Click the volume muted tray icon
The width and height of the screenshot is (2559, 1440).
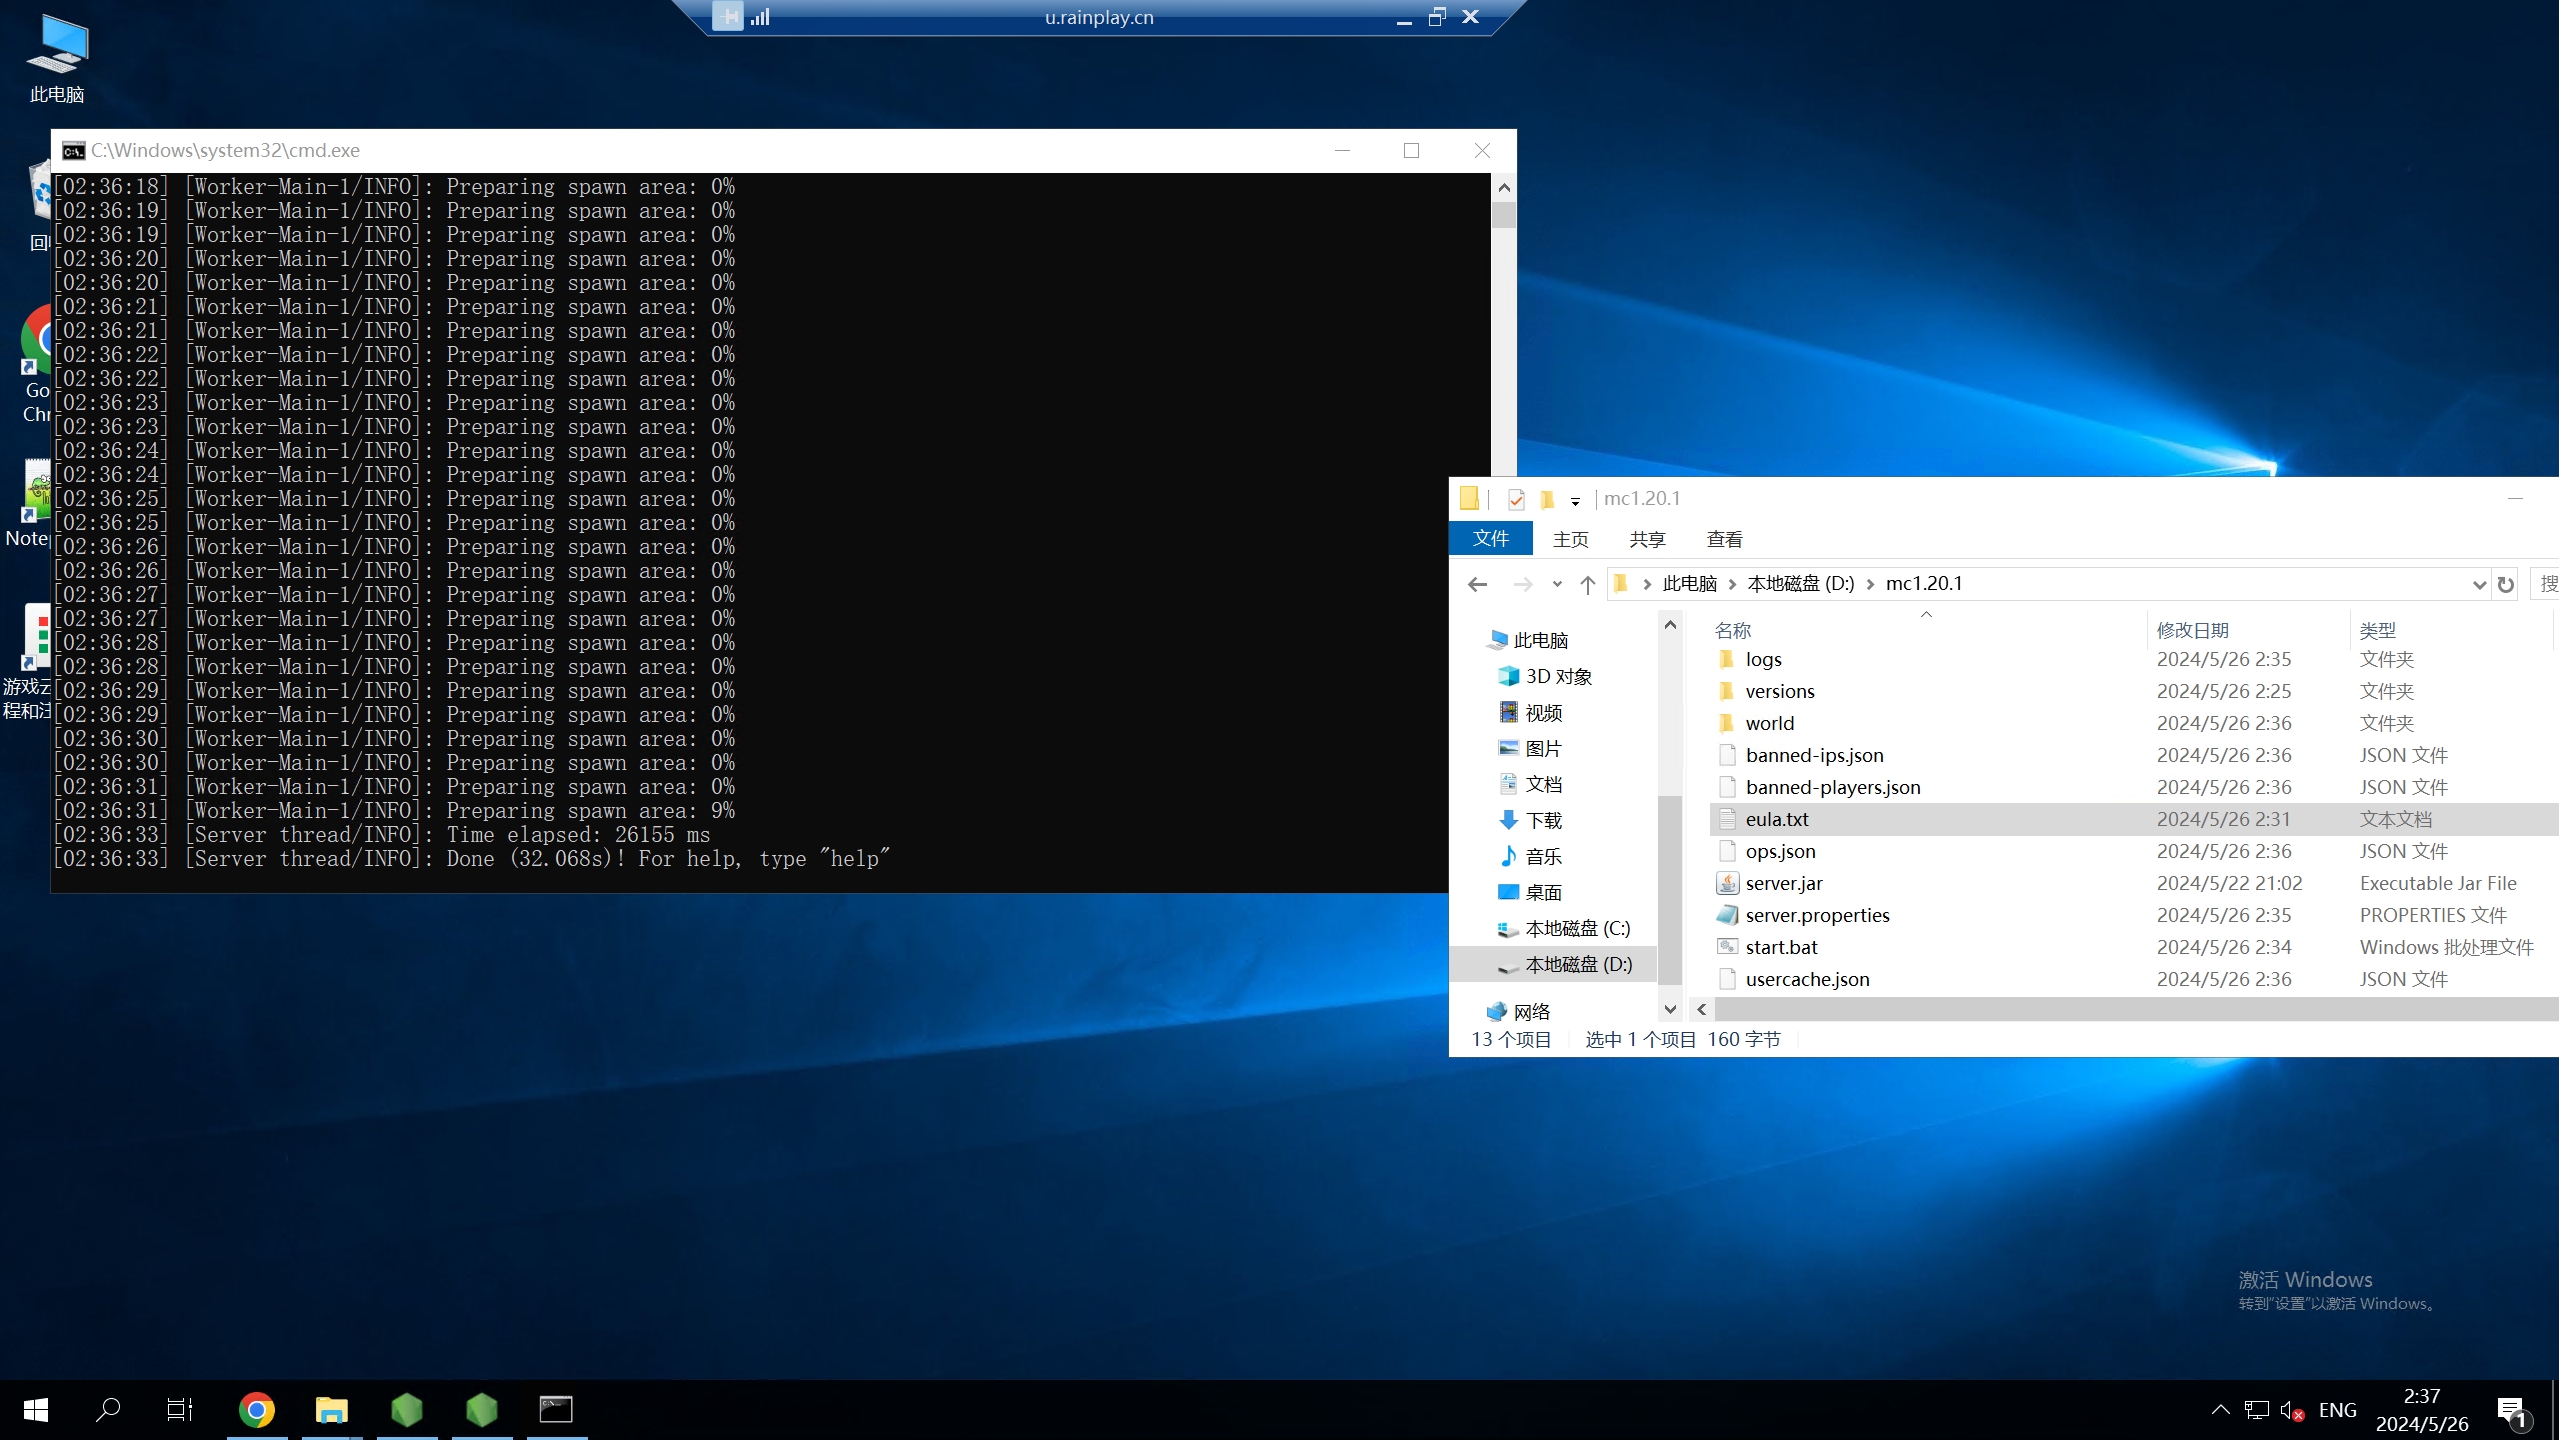click(2291, 1410)
